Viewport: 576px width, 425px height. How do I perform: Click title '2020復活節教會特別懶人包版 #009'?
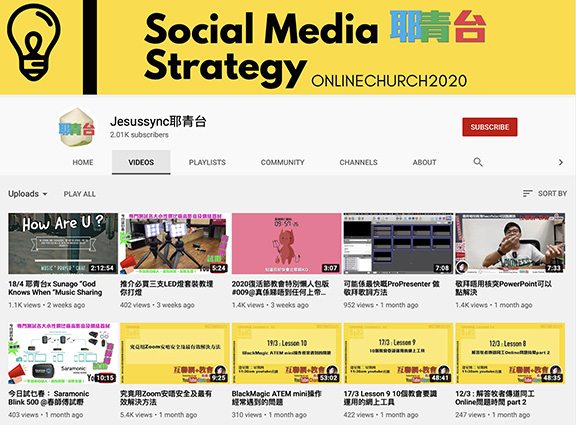pos(280,288)
